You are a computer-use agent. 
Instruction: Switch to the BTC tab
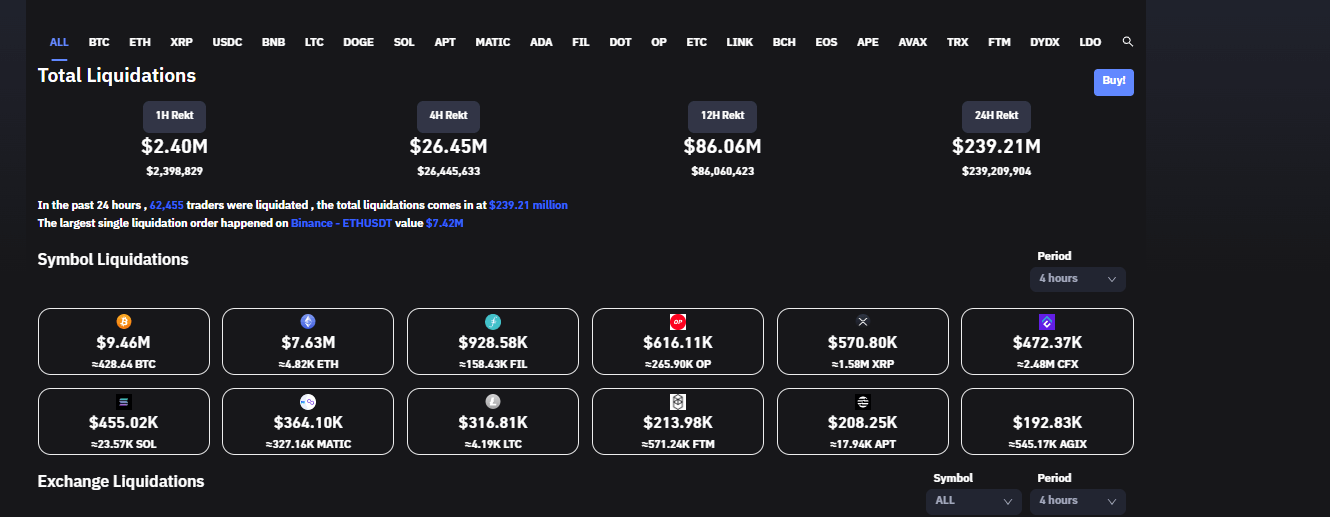coord(99,43)
